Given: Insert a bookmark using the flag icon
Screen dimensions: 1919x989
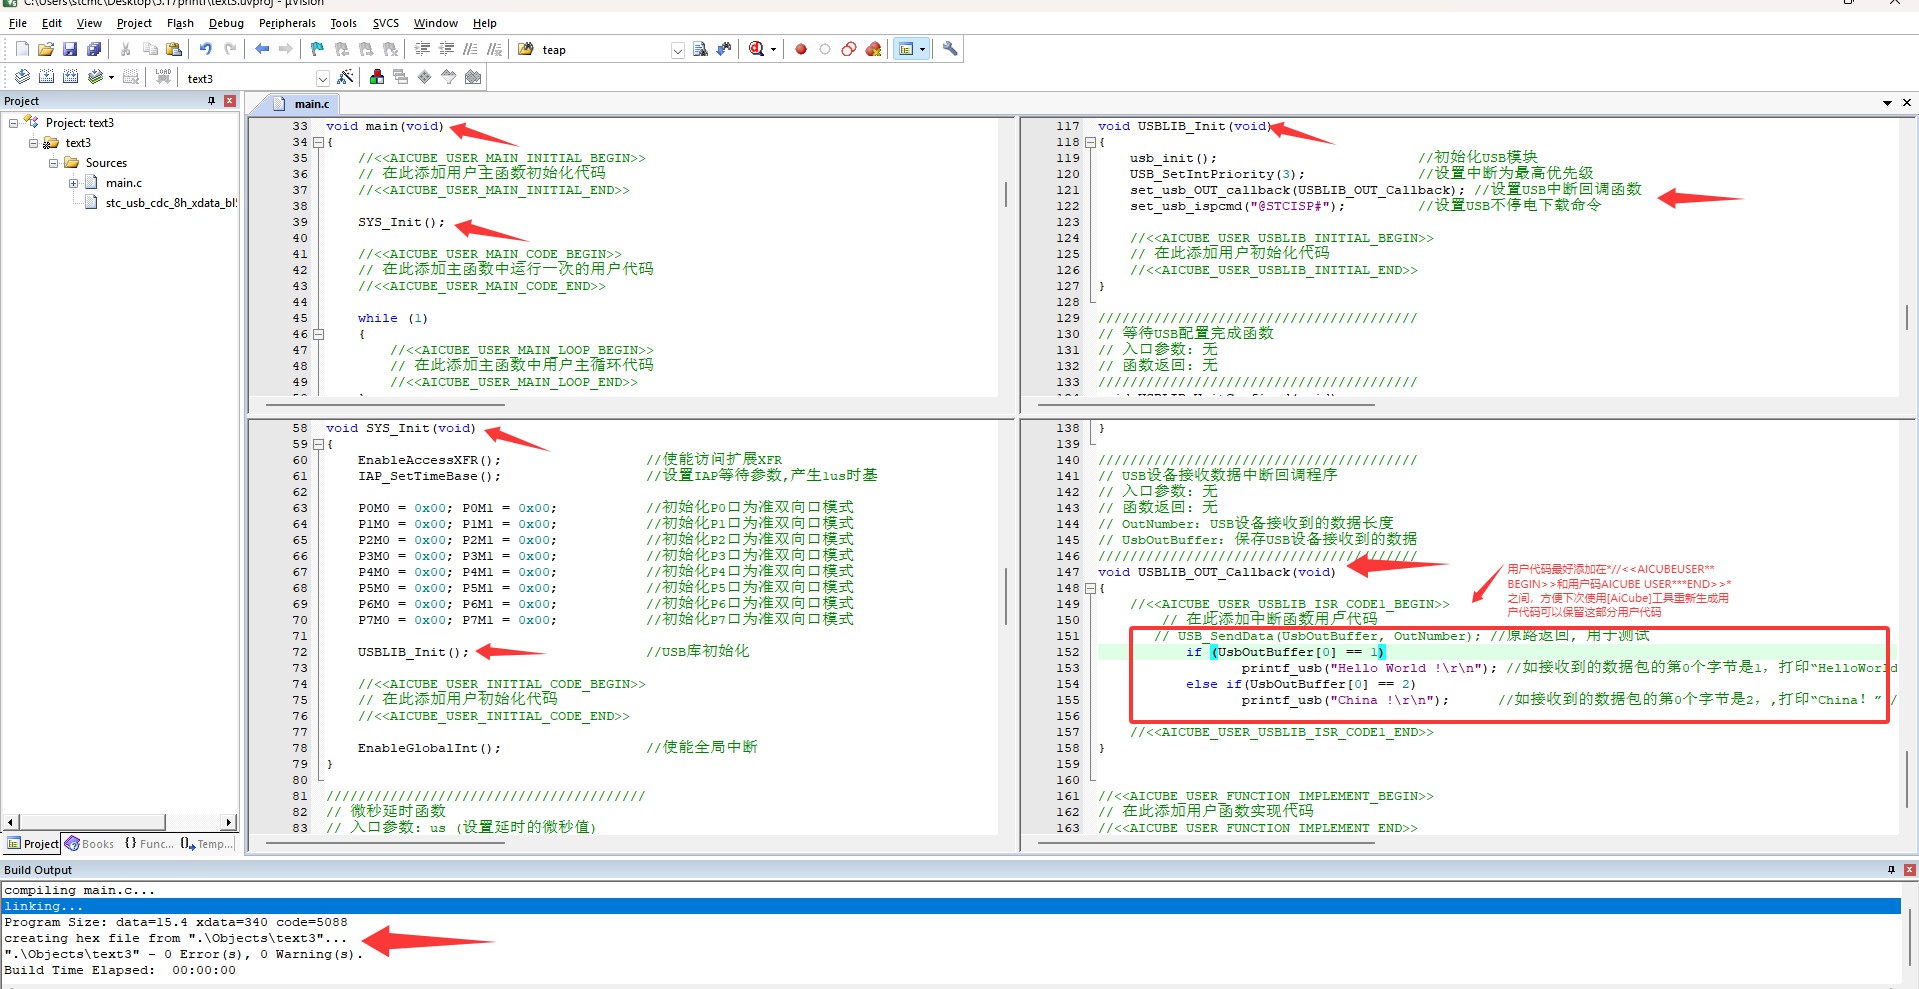Looking at the screenshot, I should [318, 49].
